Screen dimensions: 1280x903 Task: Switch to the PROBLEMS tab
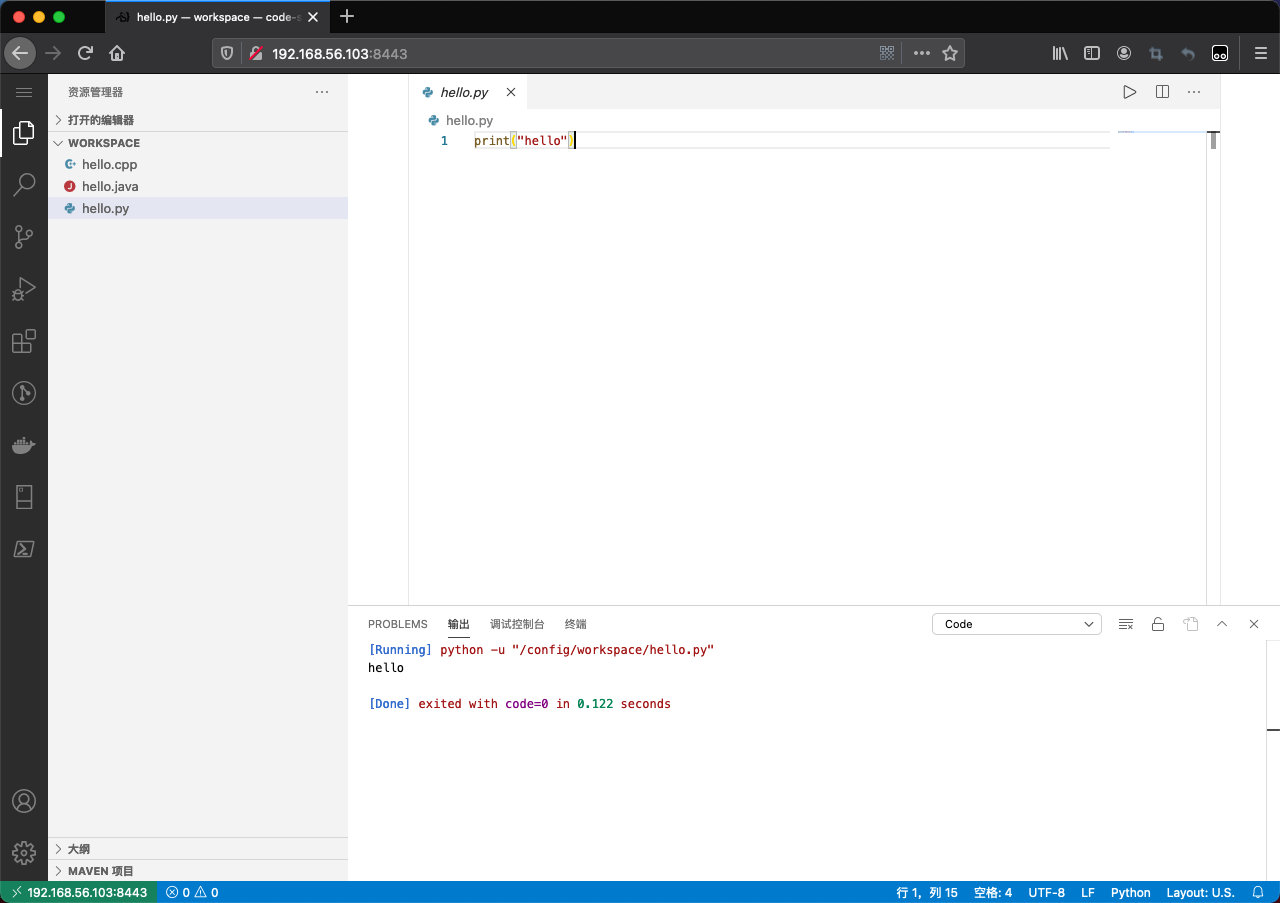tap(397, 624)
